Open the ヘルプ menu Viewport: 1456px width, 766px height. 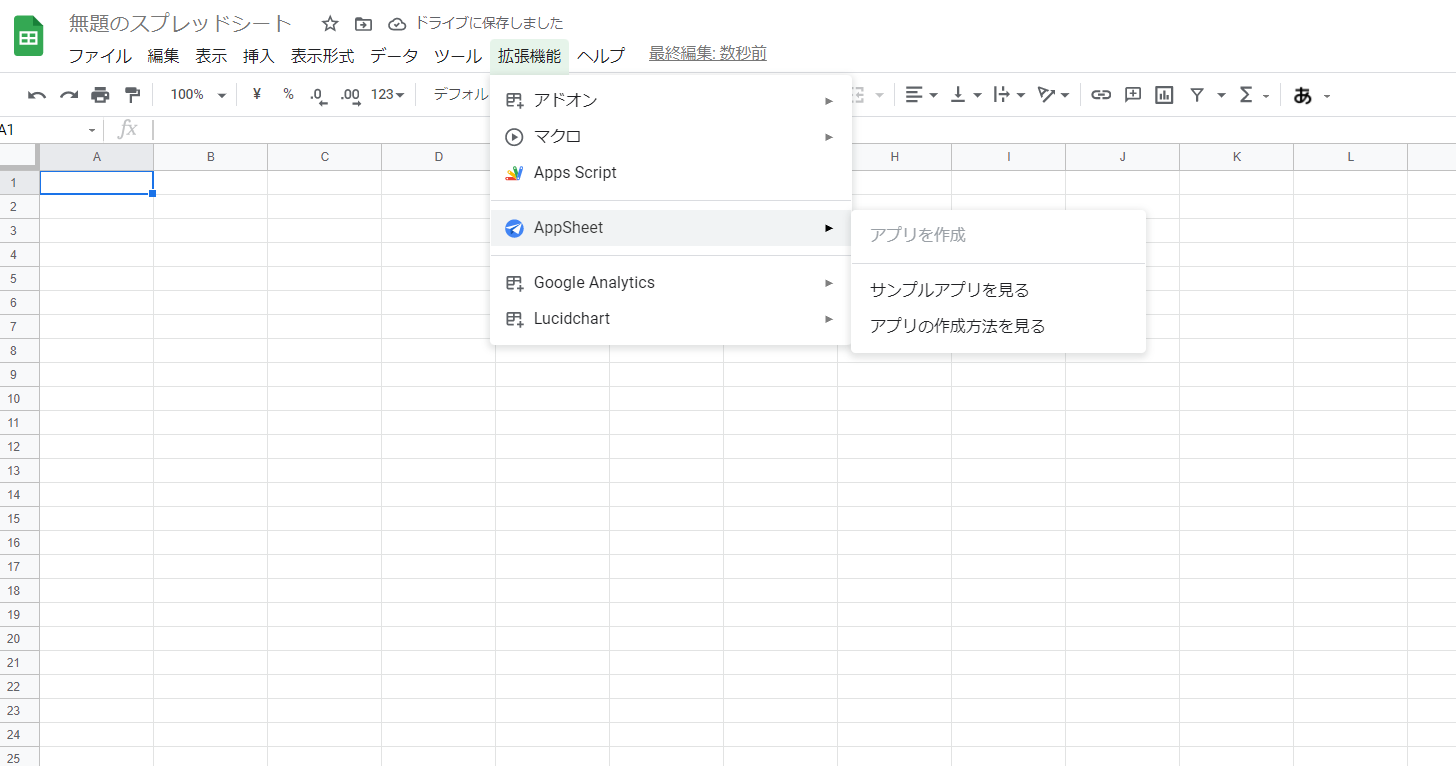(600, 56)
